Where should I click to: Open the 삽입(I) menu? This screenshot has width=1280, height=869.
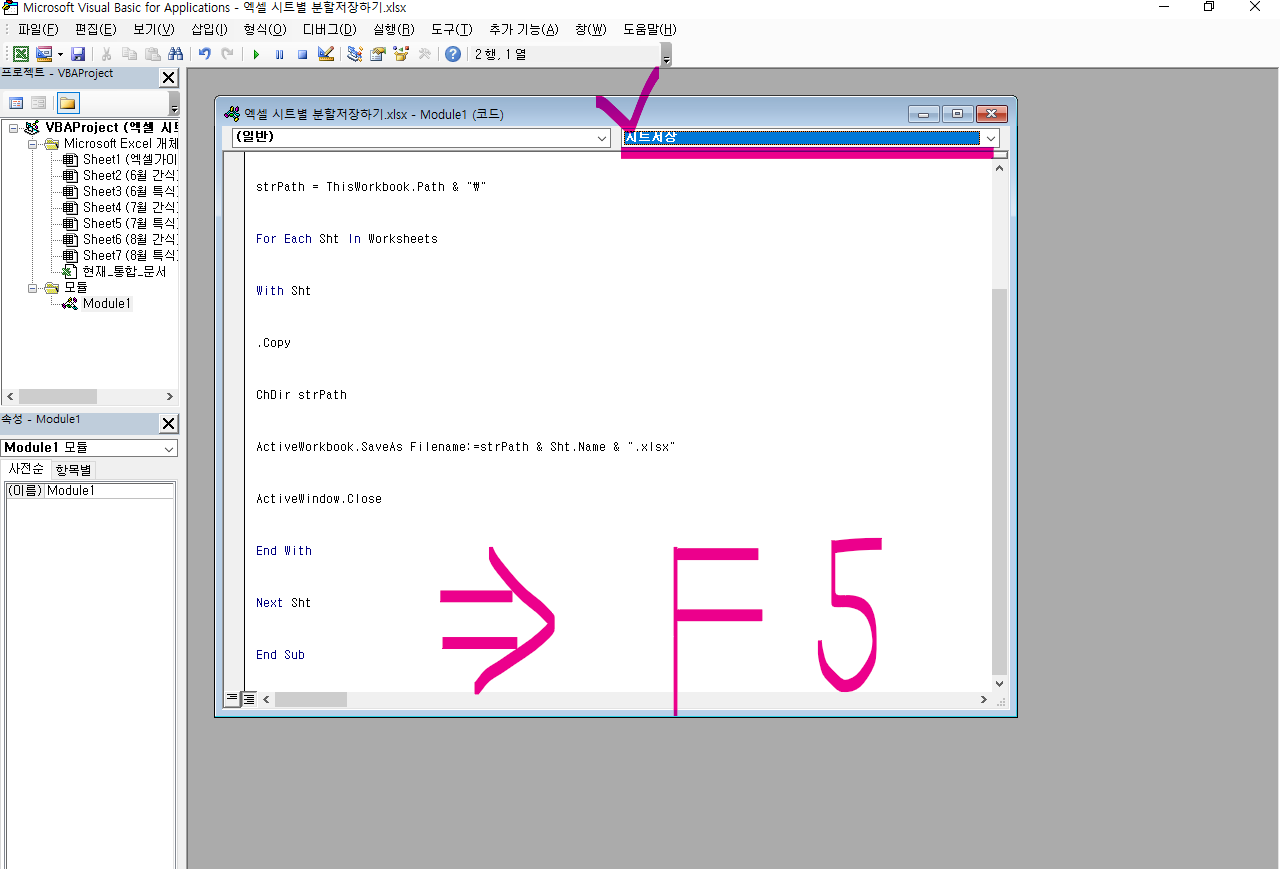(209, 30)
